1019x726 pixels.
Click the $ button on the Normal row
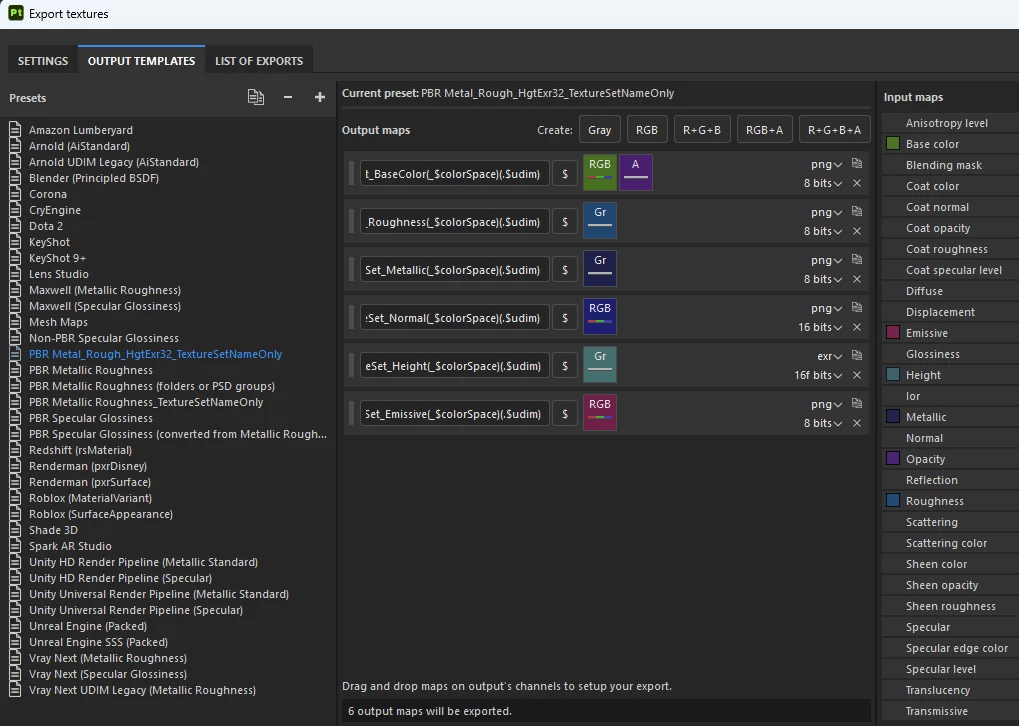click(x=565, y=318)
